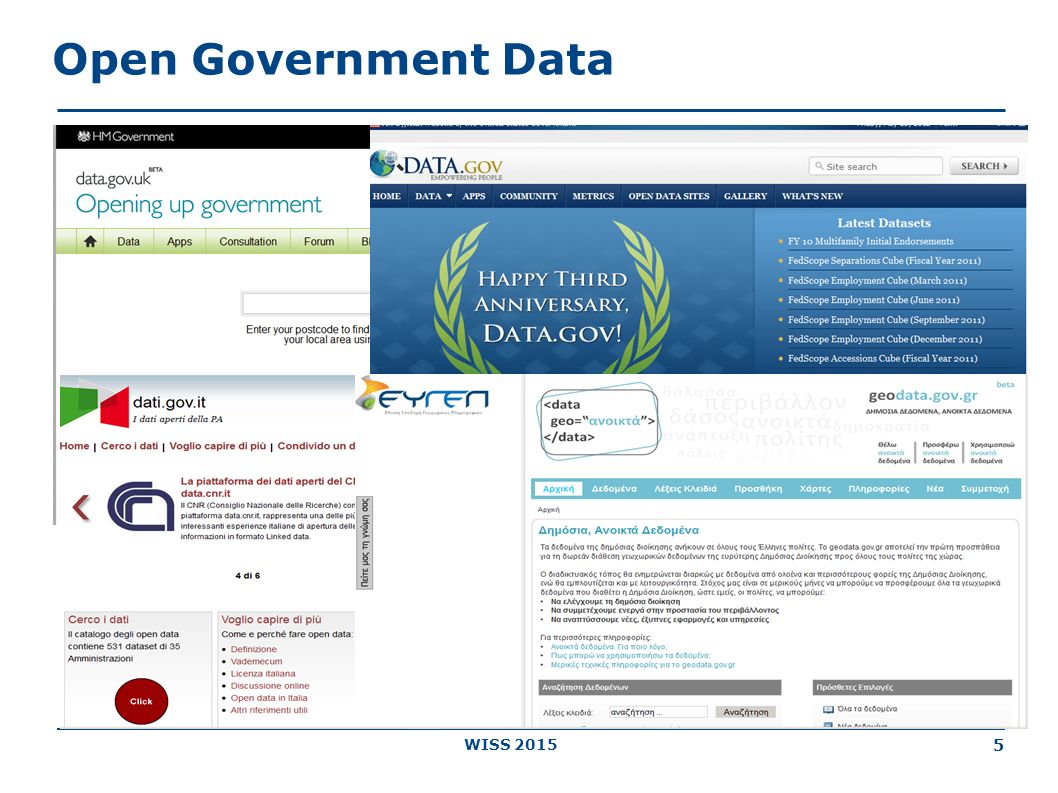The image size is (1058, 793).
Task: Open FedScope Employment Cube (March 2011)
Action: point(877,280)
